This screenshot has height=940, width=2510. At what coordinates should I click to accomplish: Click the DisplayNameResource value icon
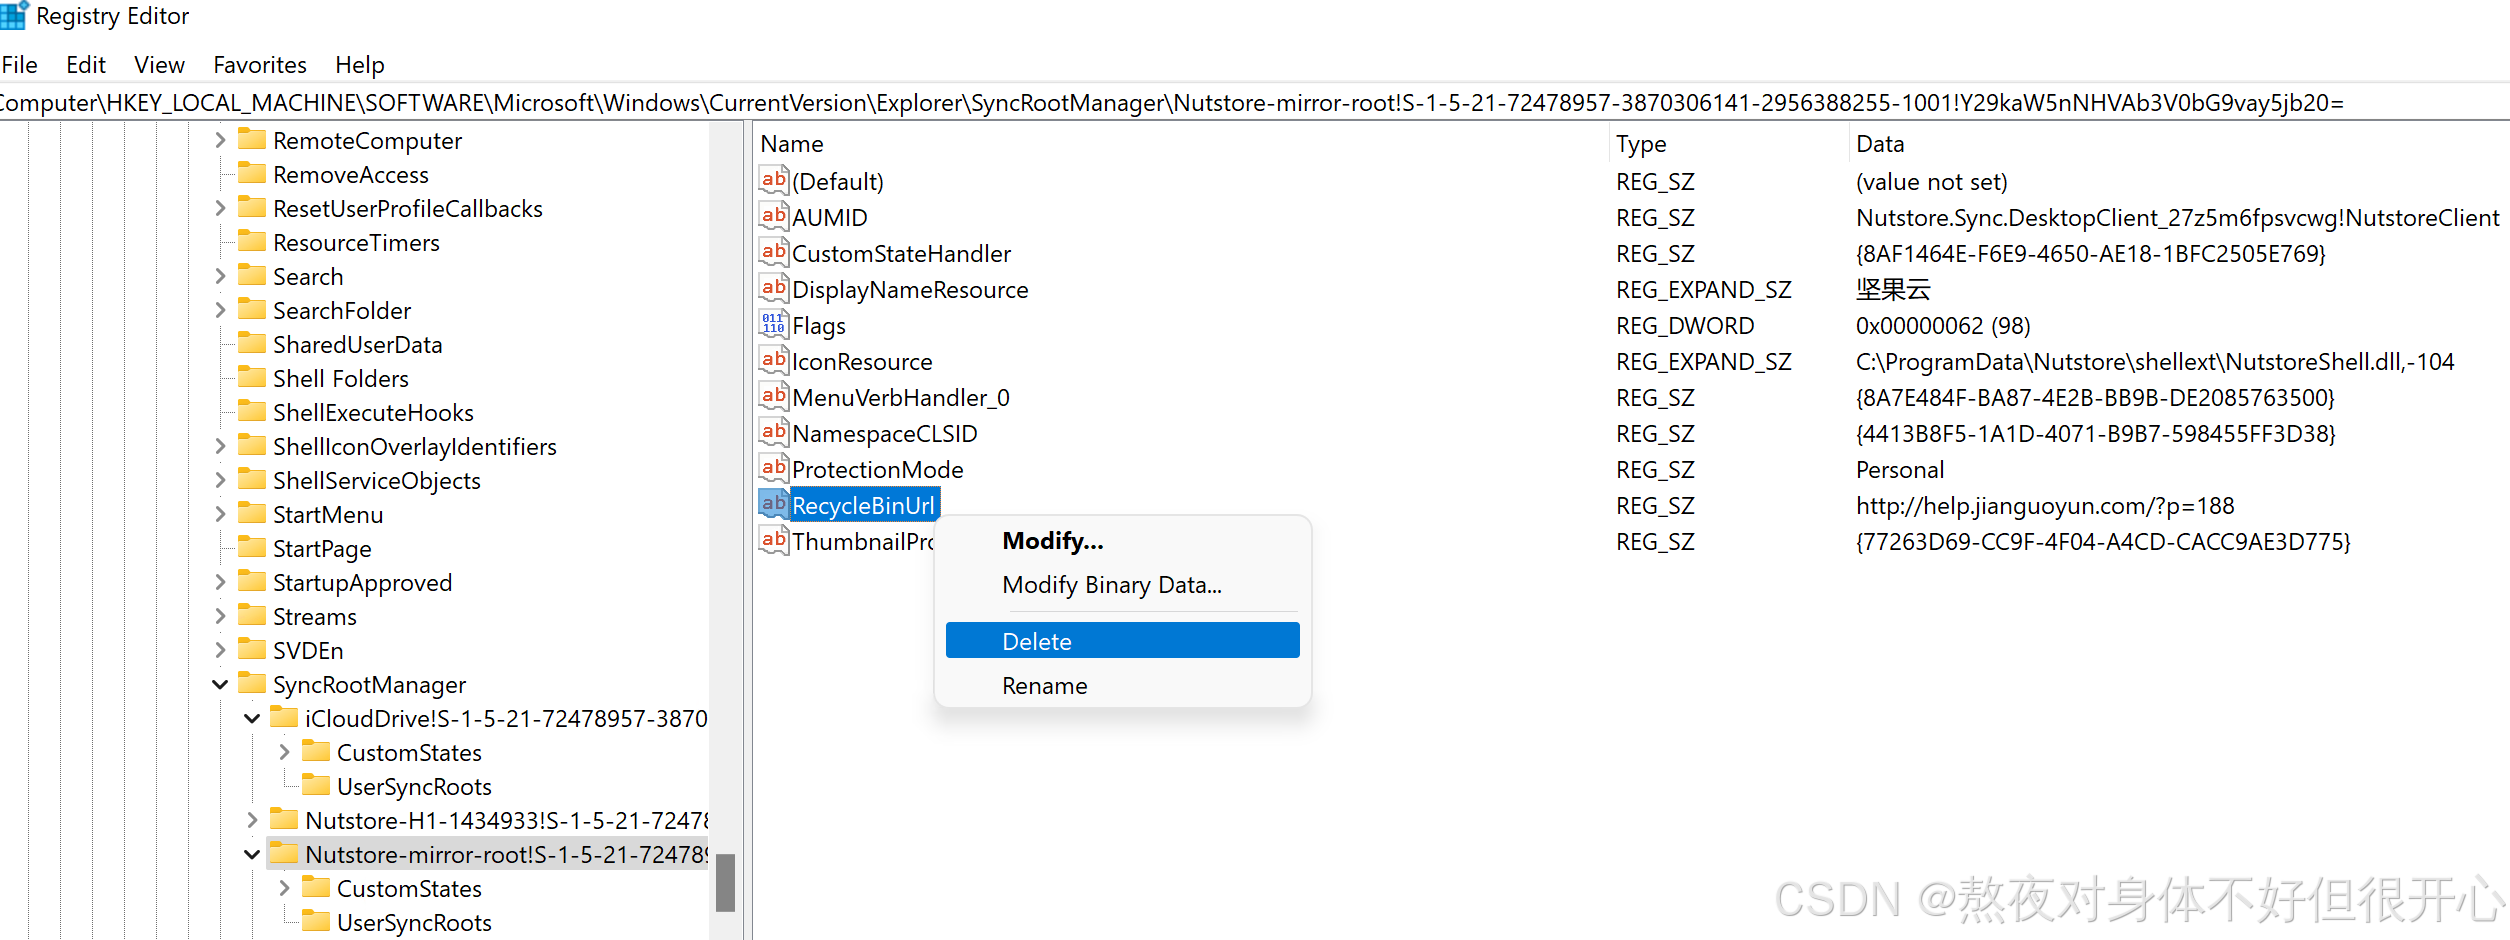coord(774,289)
